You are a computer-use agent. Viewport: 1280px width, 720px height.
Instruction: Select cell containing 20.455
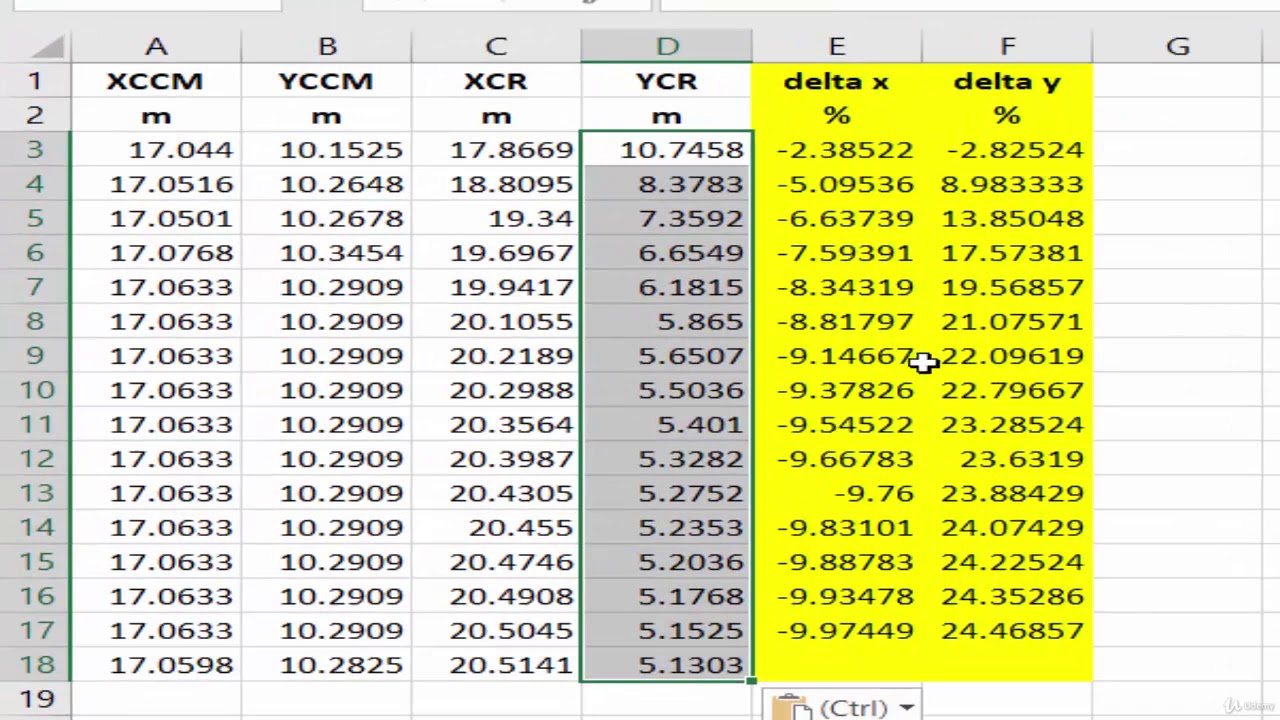pos(496,527)
